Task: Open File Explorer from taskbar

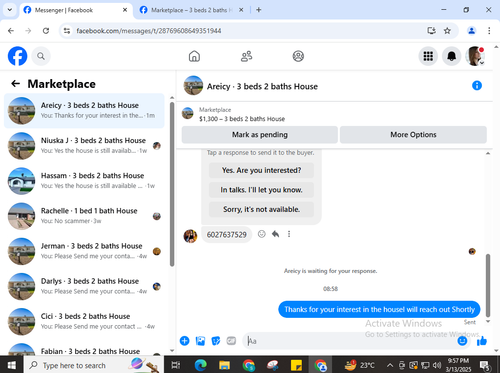Action: click(x=224, y=365)
